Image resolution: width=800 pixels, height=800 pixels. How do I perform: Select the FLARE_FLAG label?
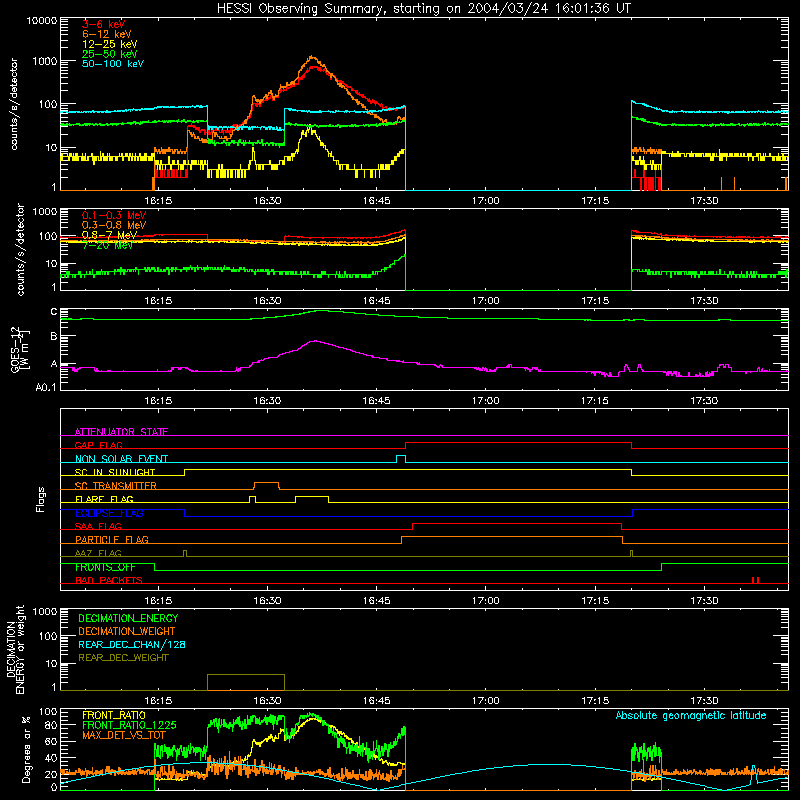pyautogui.click(x=104, y=499)
